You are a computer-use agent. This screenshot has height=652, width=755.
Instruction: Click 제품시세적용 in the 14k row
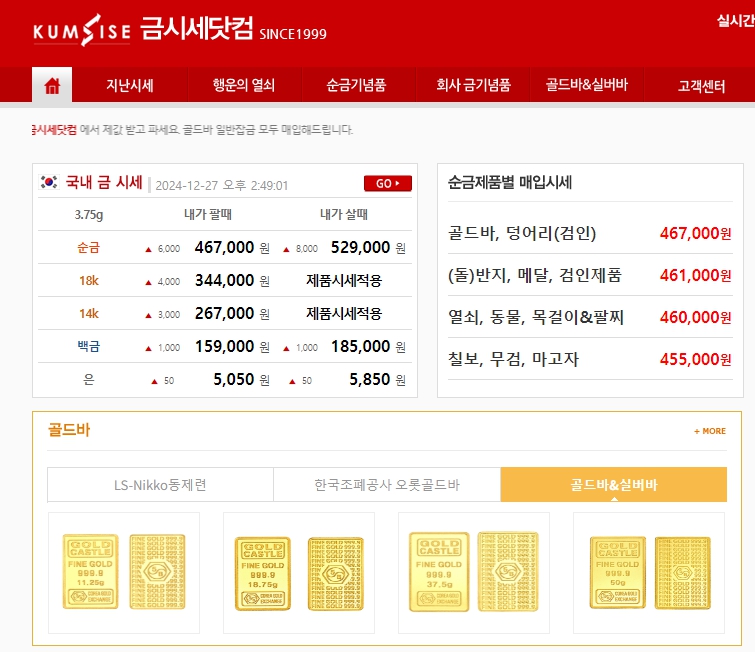point(344,314)
